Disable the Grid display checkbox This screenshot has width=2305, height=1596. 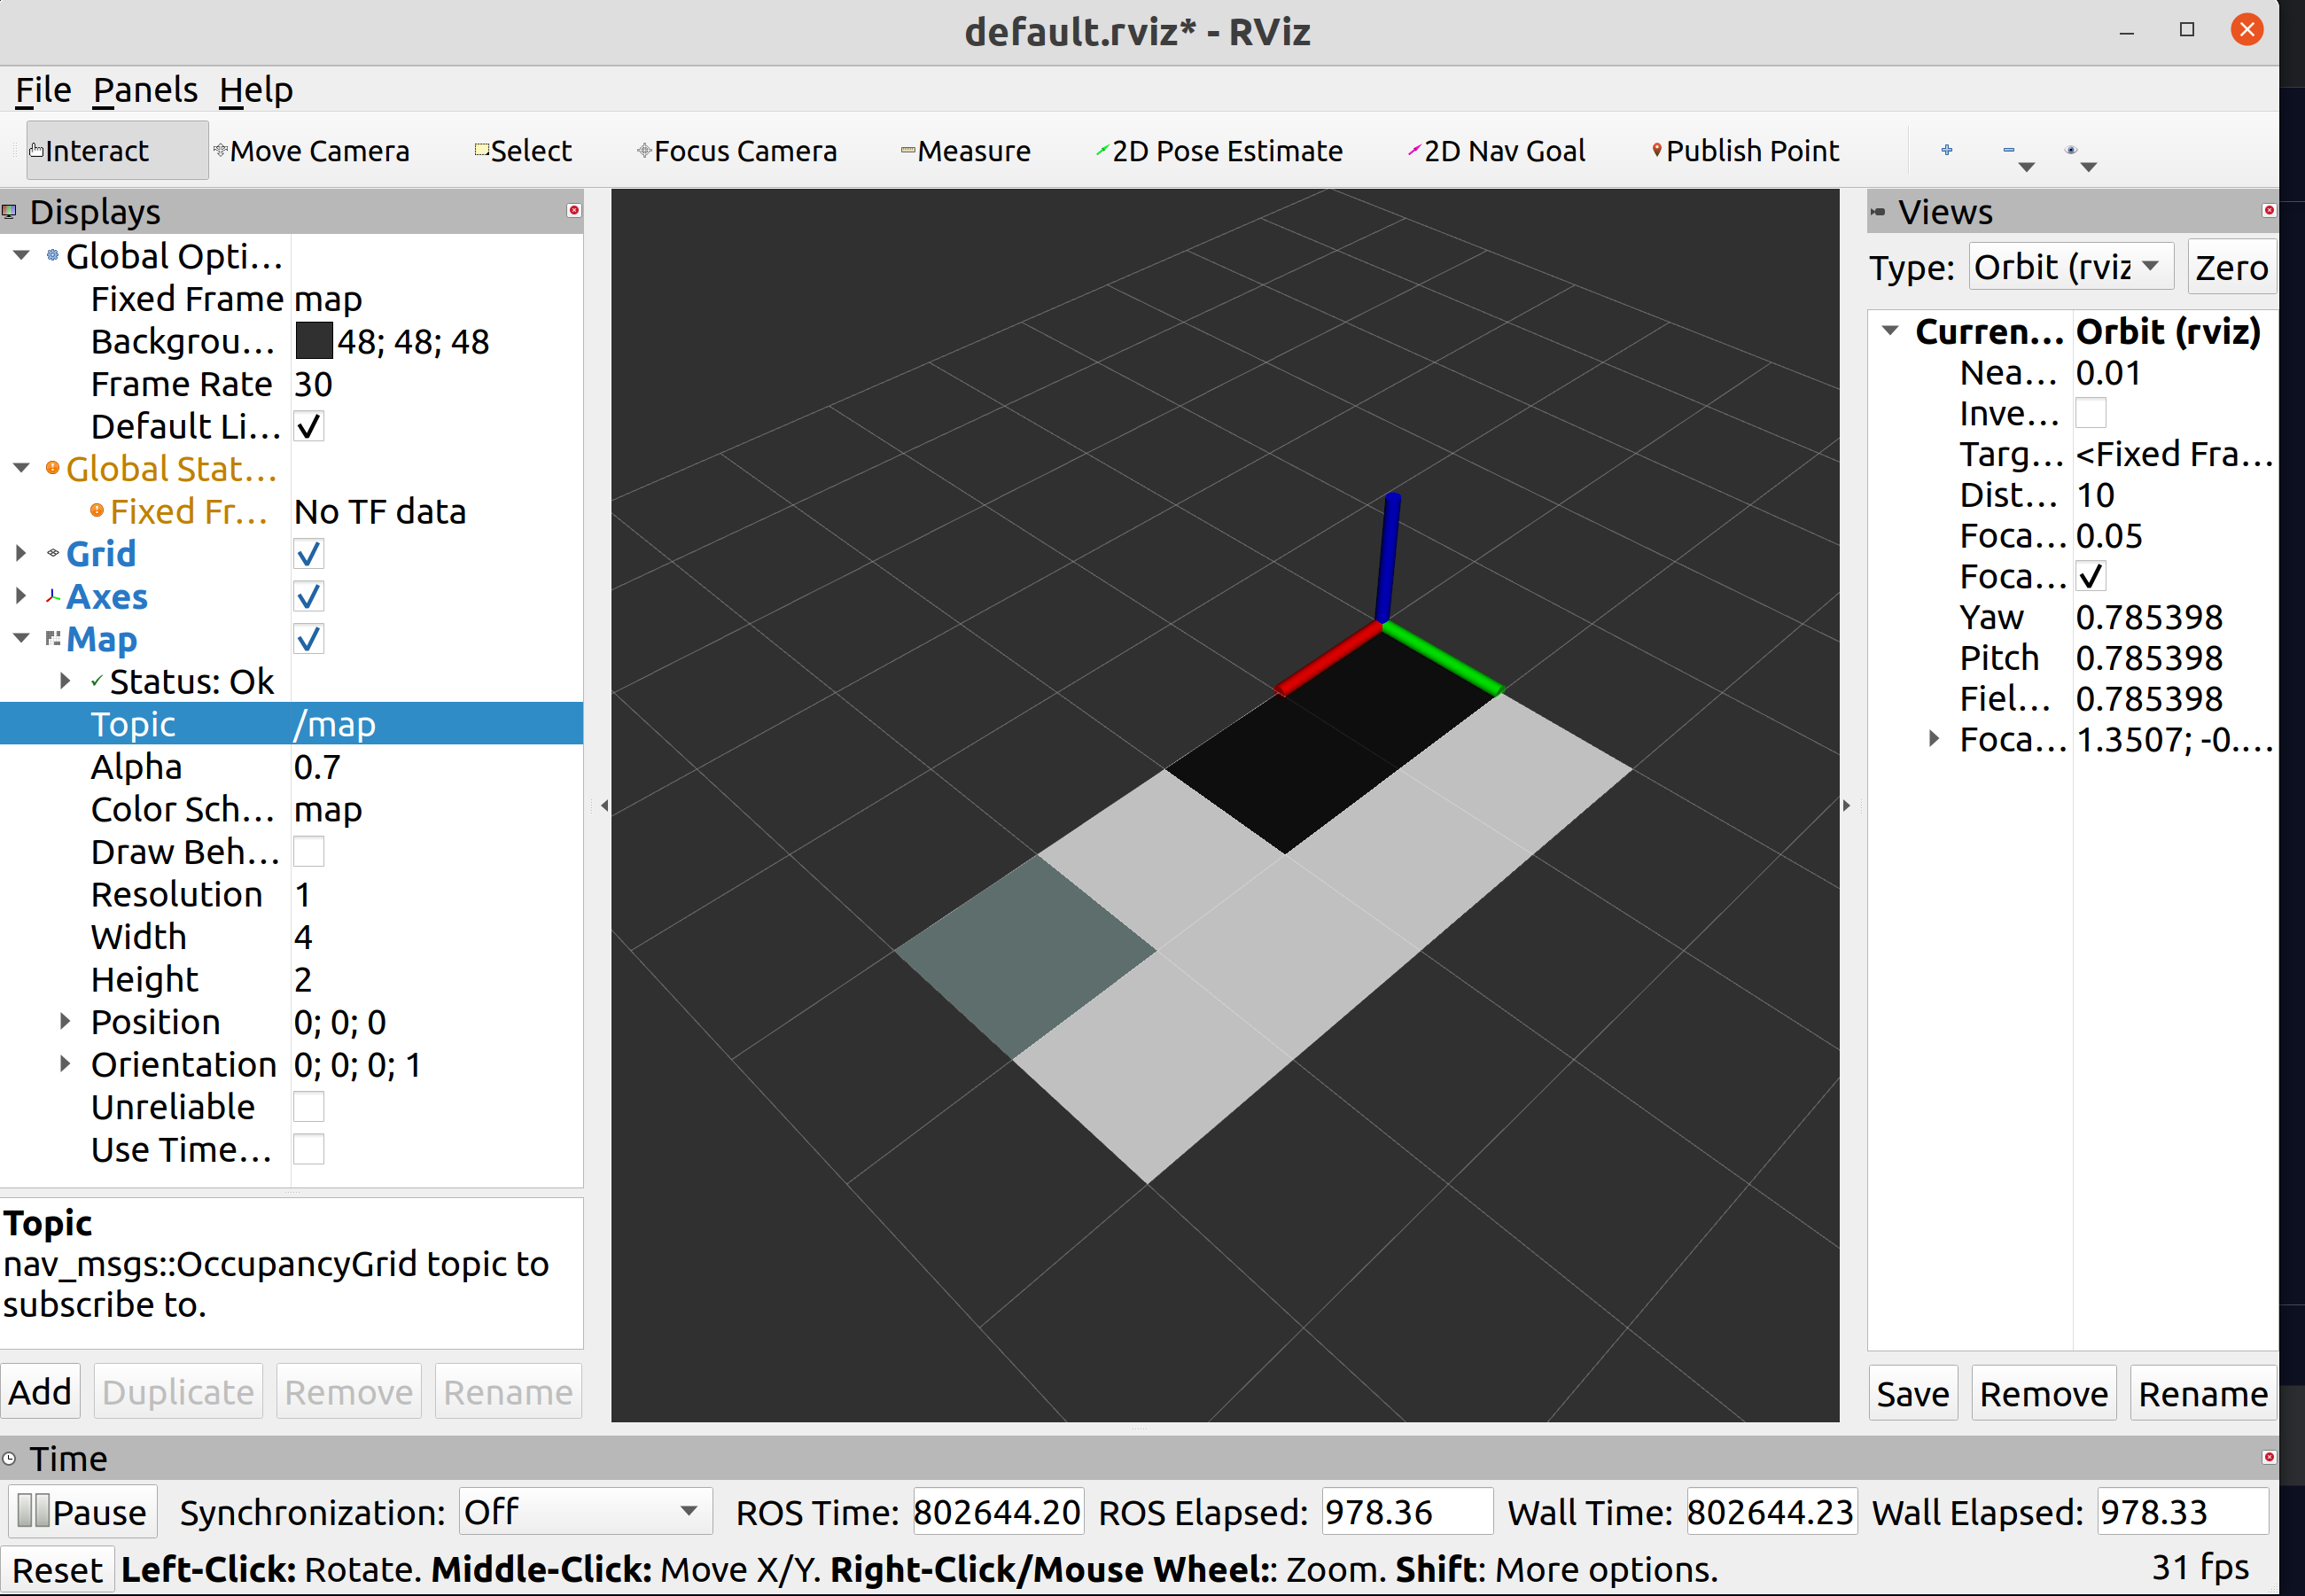(309, 554)
